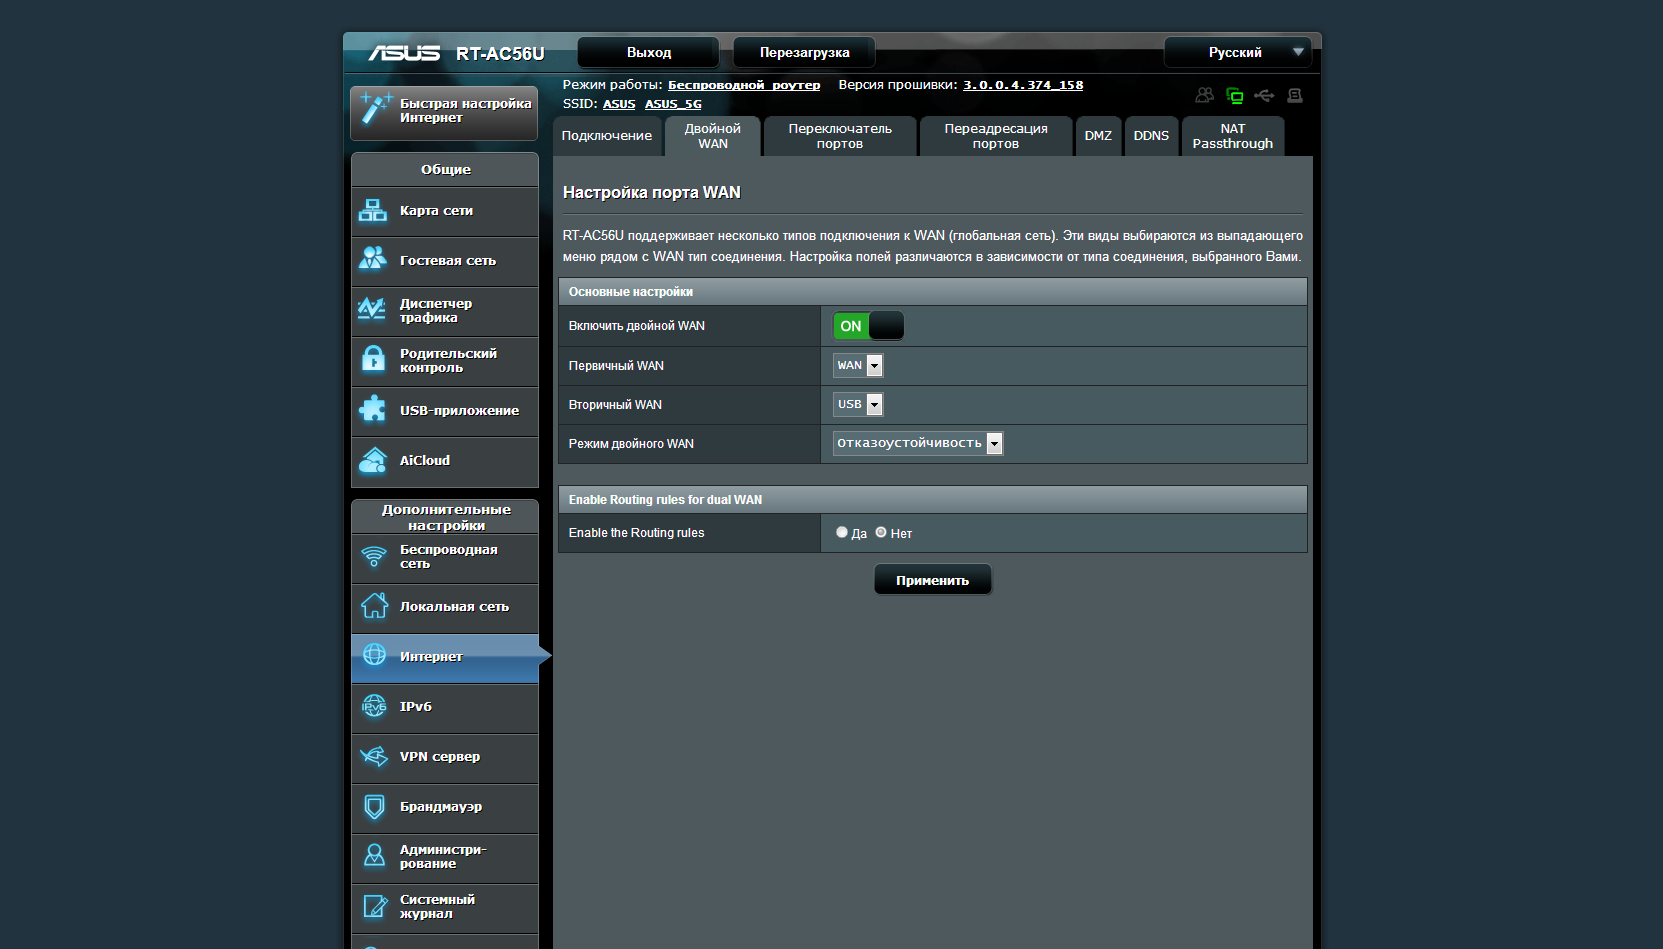Click the AiCloud cloud icon

pyautogui.click(x=373, y=460)
